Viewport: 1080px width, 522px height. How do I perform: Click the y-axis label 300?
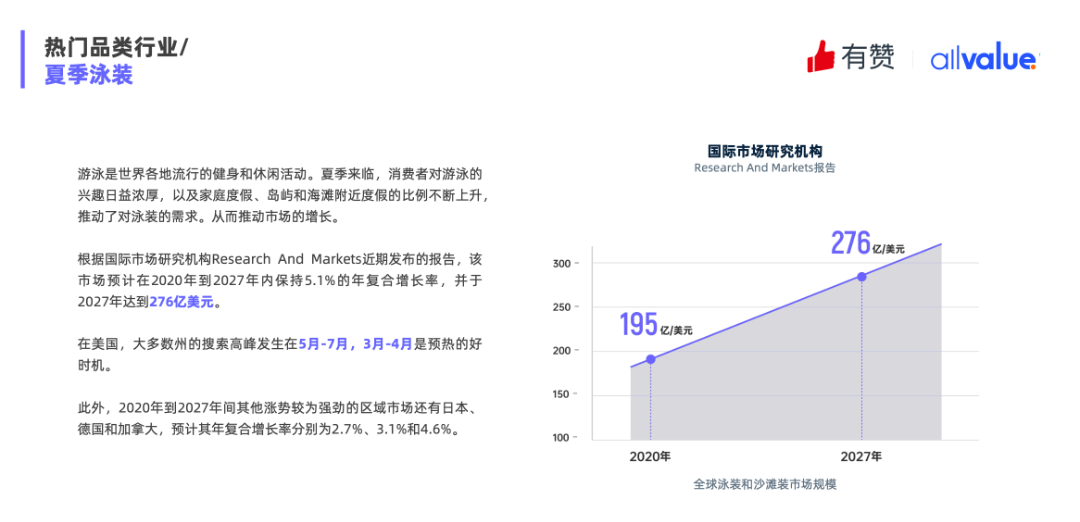tap(563, 264)
